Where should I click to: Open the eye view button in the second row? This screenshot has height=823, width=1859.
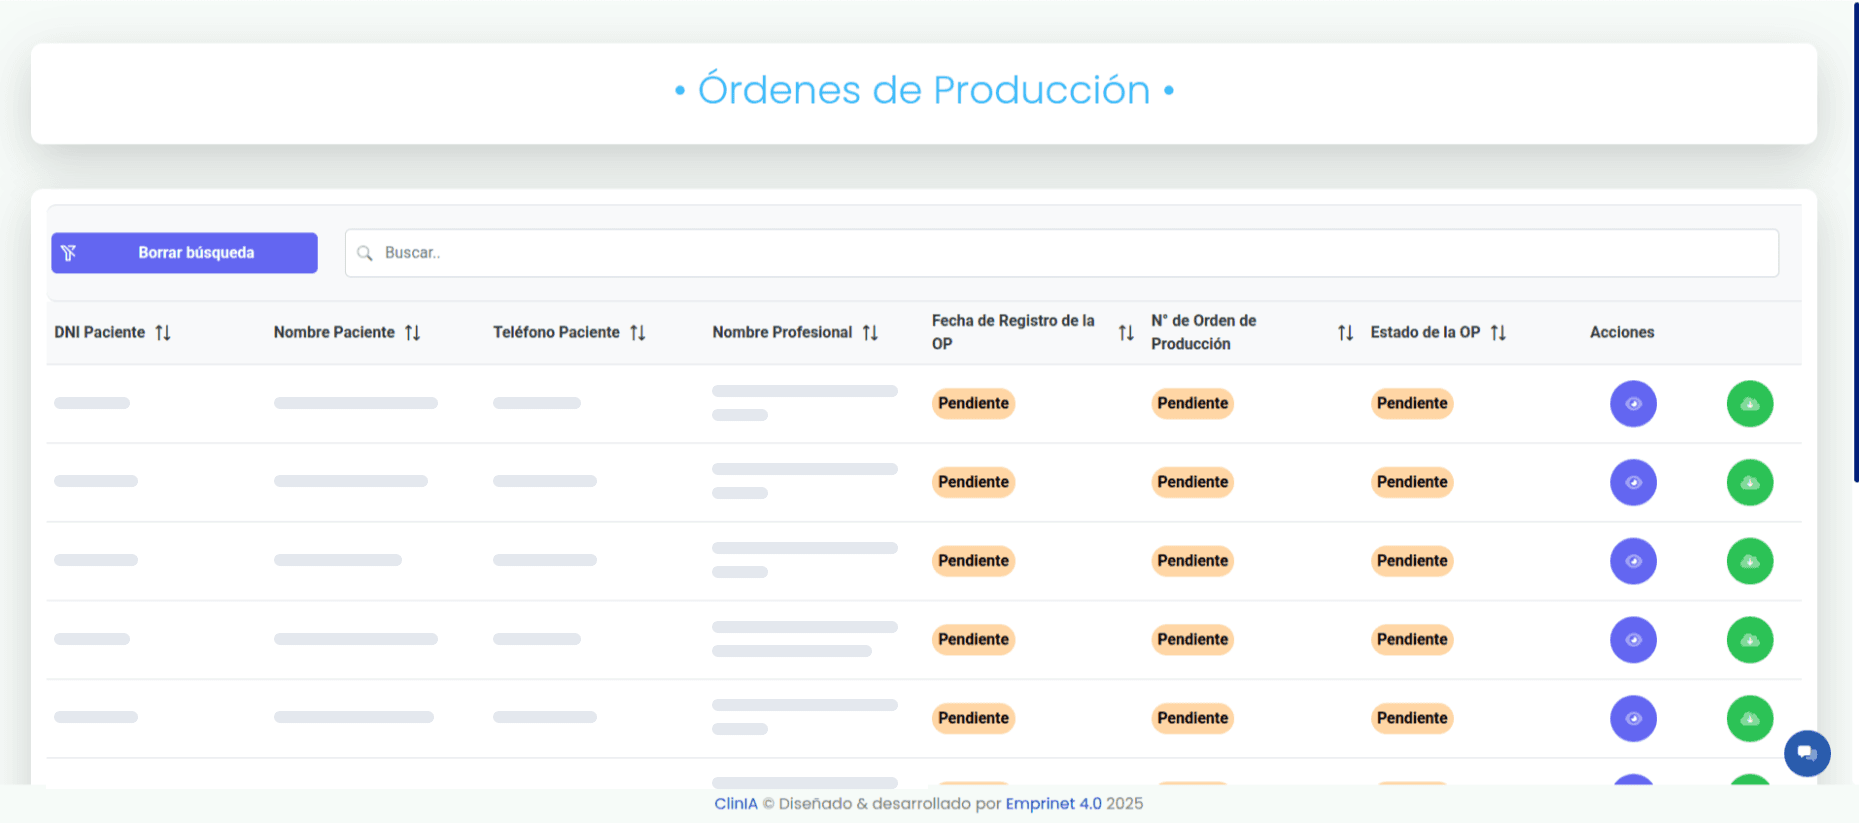(1633, 482)
